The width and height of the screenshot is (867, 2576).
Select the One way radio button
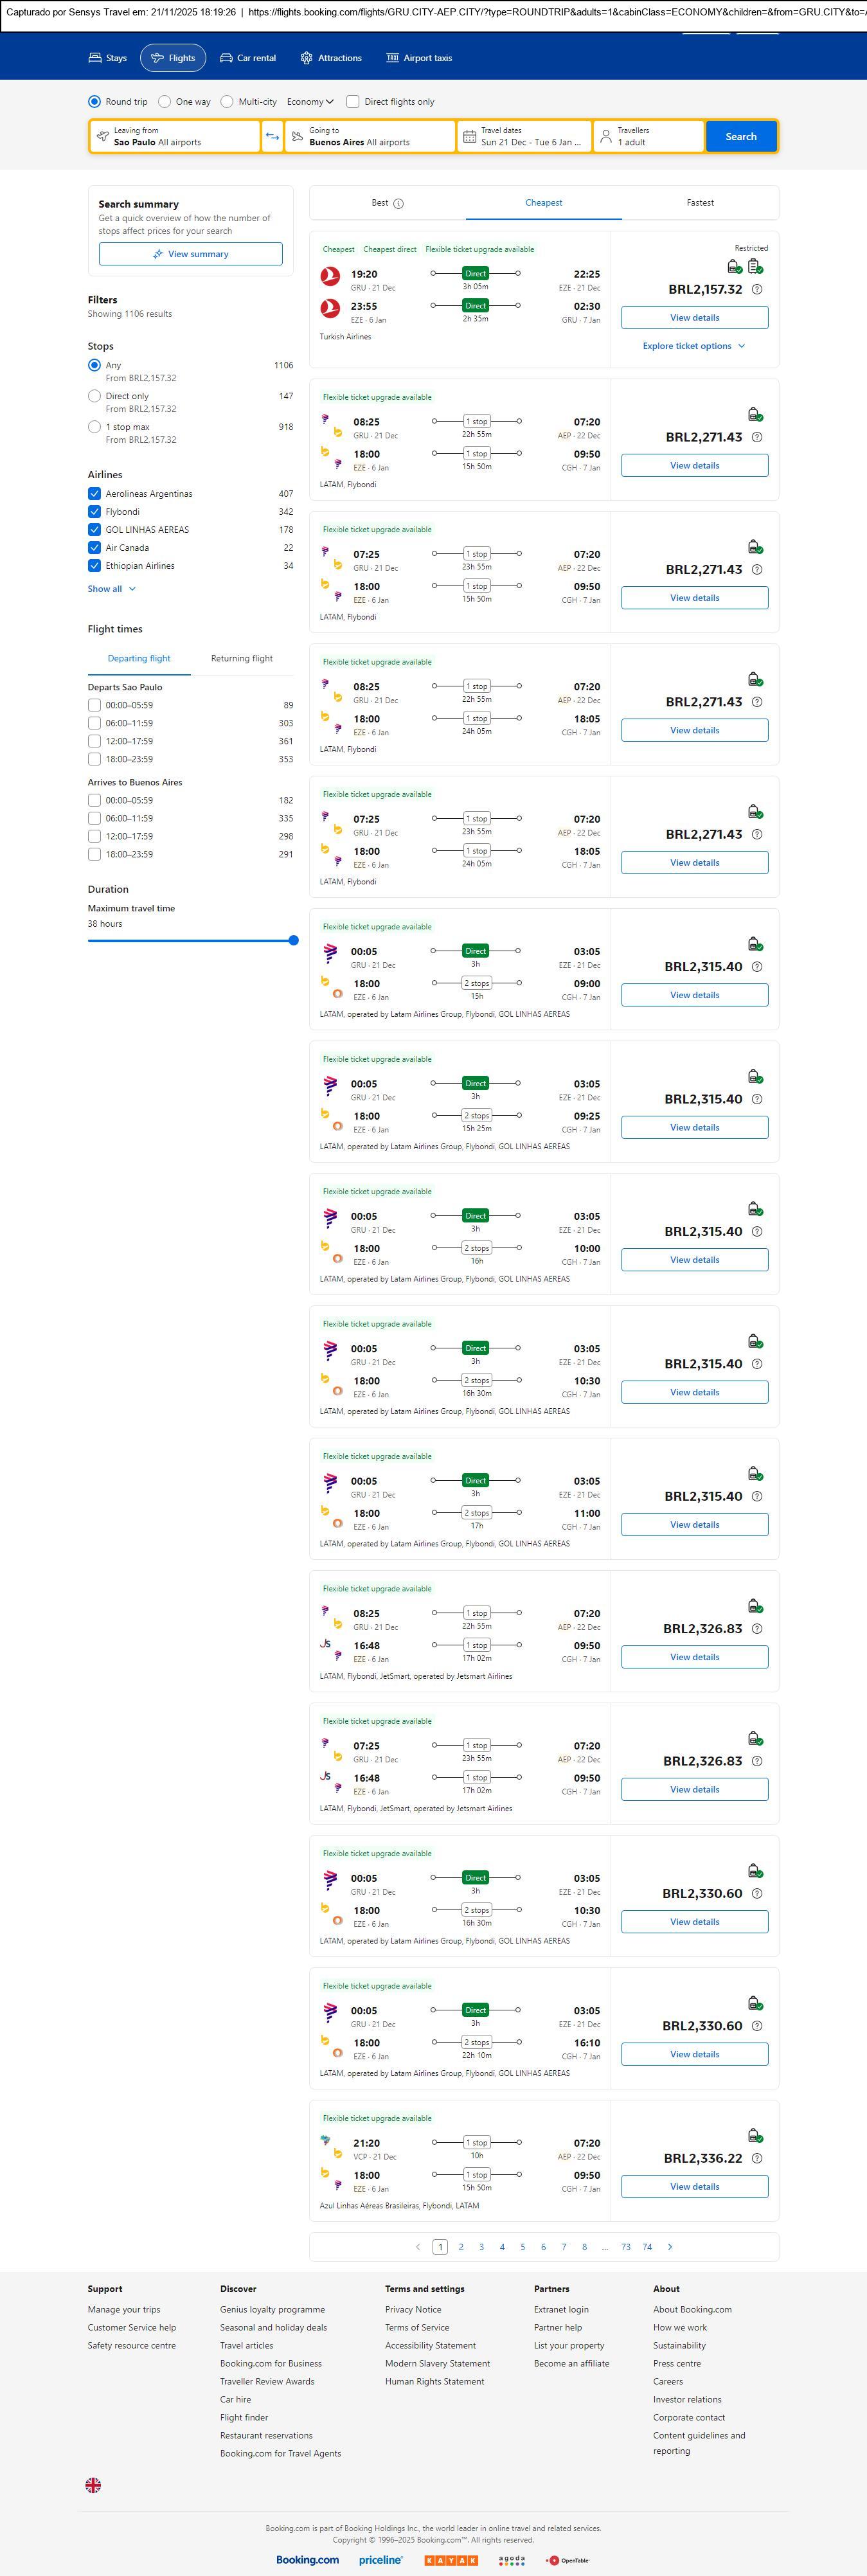tap(165, 102)
